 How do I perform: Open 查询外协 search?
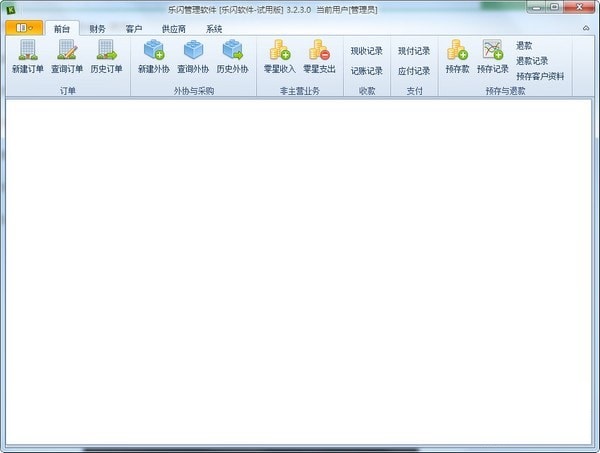tap(193, 51)
